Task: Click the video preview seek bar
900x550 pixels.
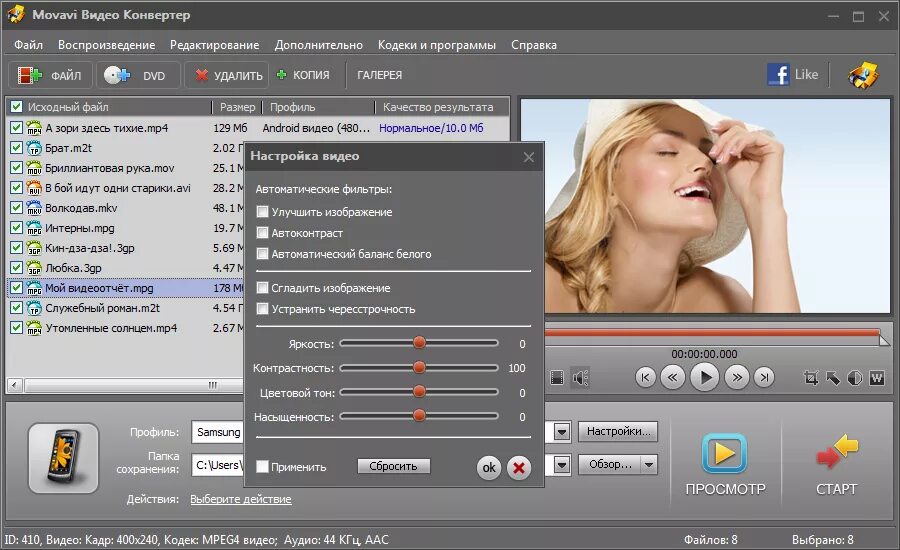Action: coord(712,333)
